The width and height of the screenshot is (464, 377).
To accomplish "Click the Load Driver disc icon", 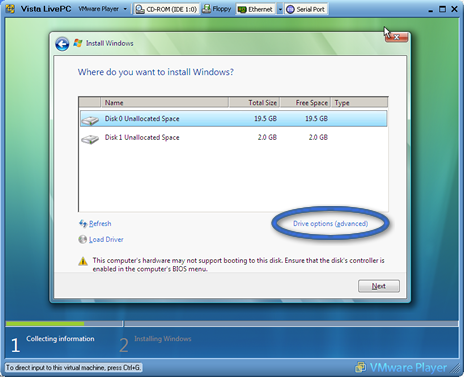I will 83,239.
